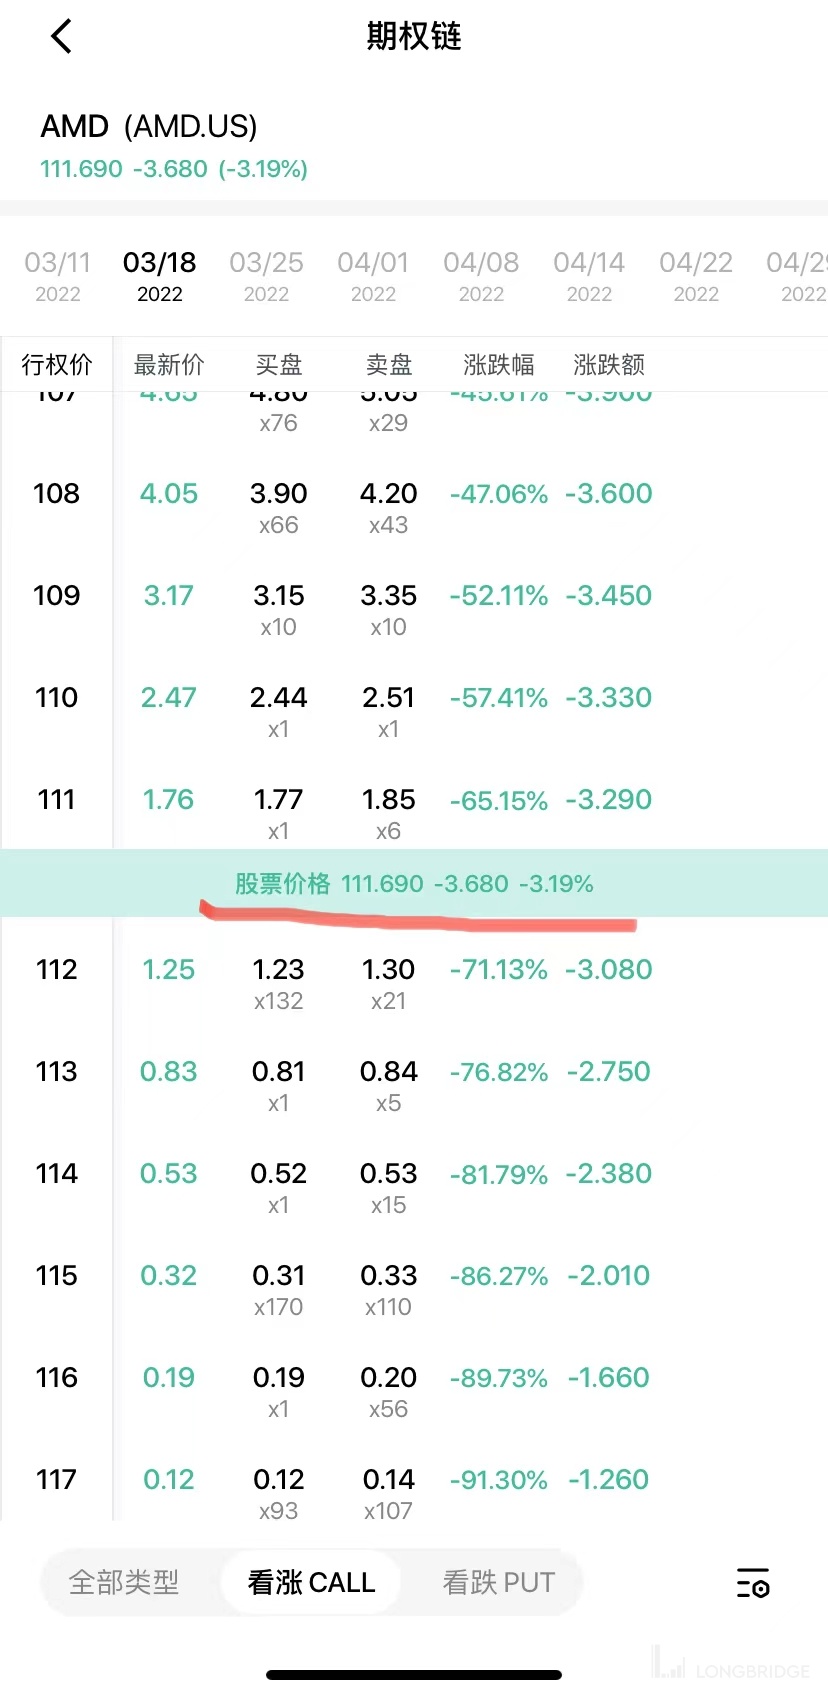This screenshot has width=828, height=1696.
Task: Open the 112 strike call option
Action: tap(56, 970)
